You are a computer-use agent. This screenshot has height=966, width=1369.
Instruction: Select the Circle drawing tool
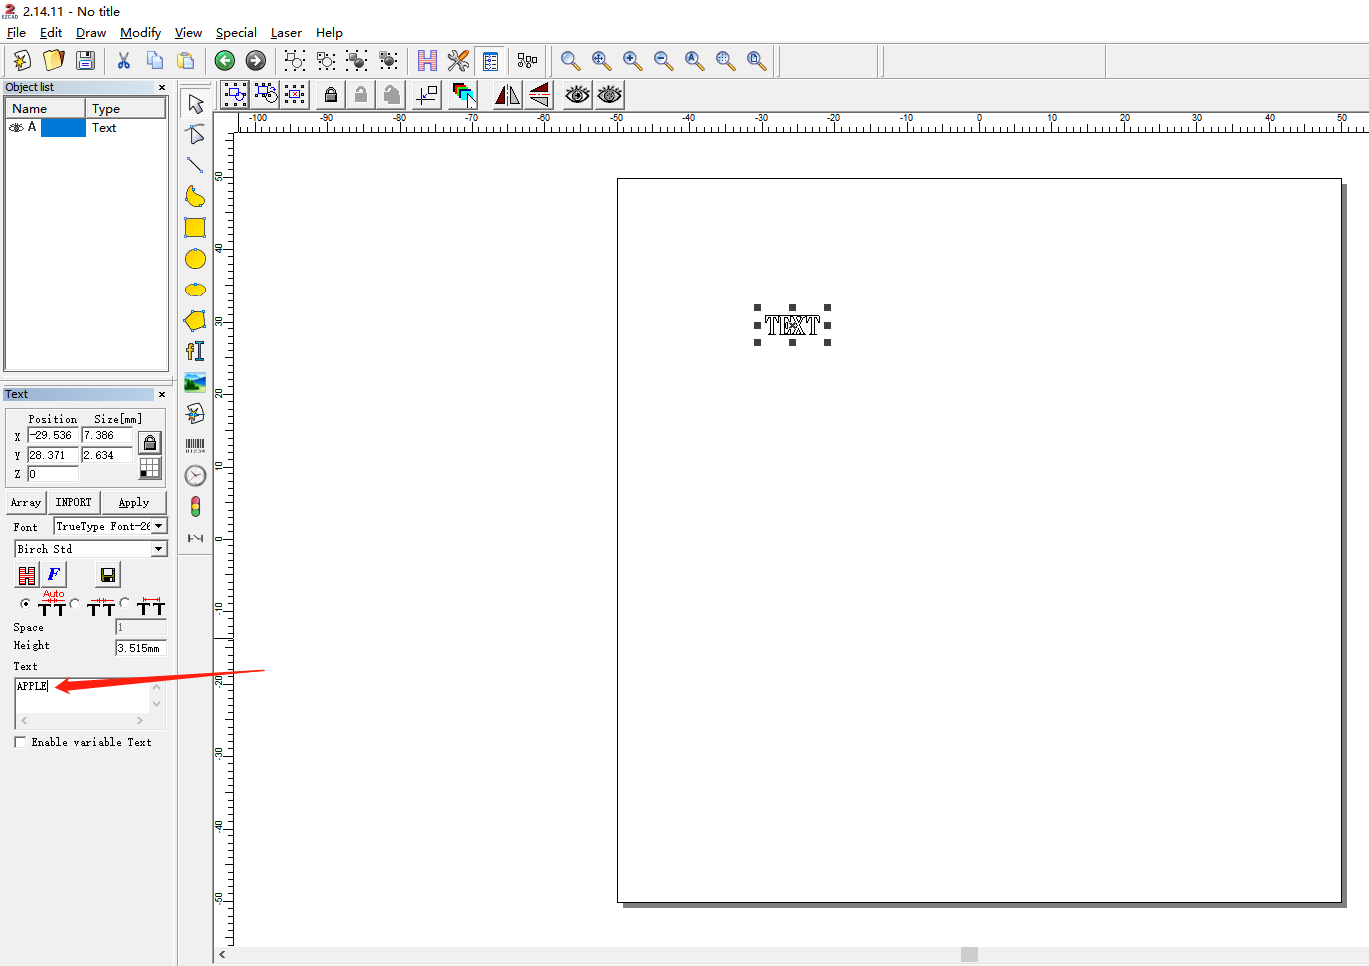click(x=195, y=259)
